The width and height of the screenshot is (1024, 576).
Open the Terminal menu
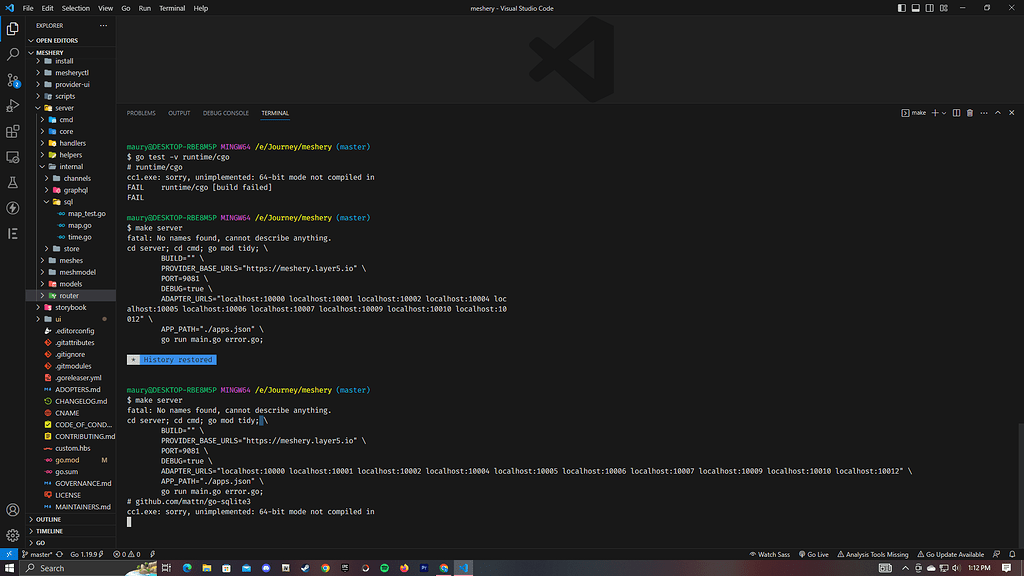click(172, 8)
